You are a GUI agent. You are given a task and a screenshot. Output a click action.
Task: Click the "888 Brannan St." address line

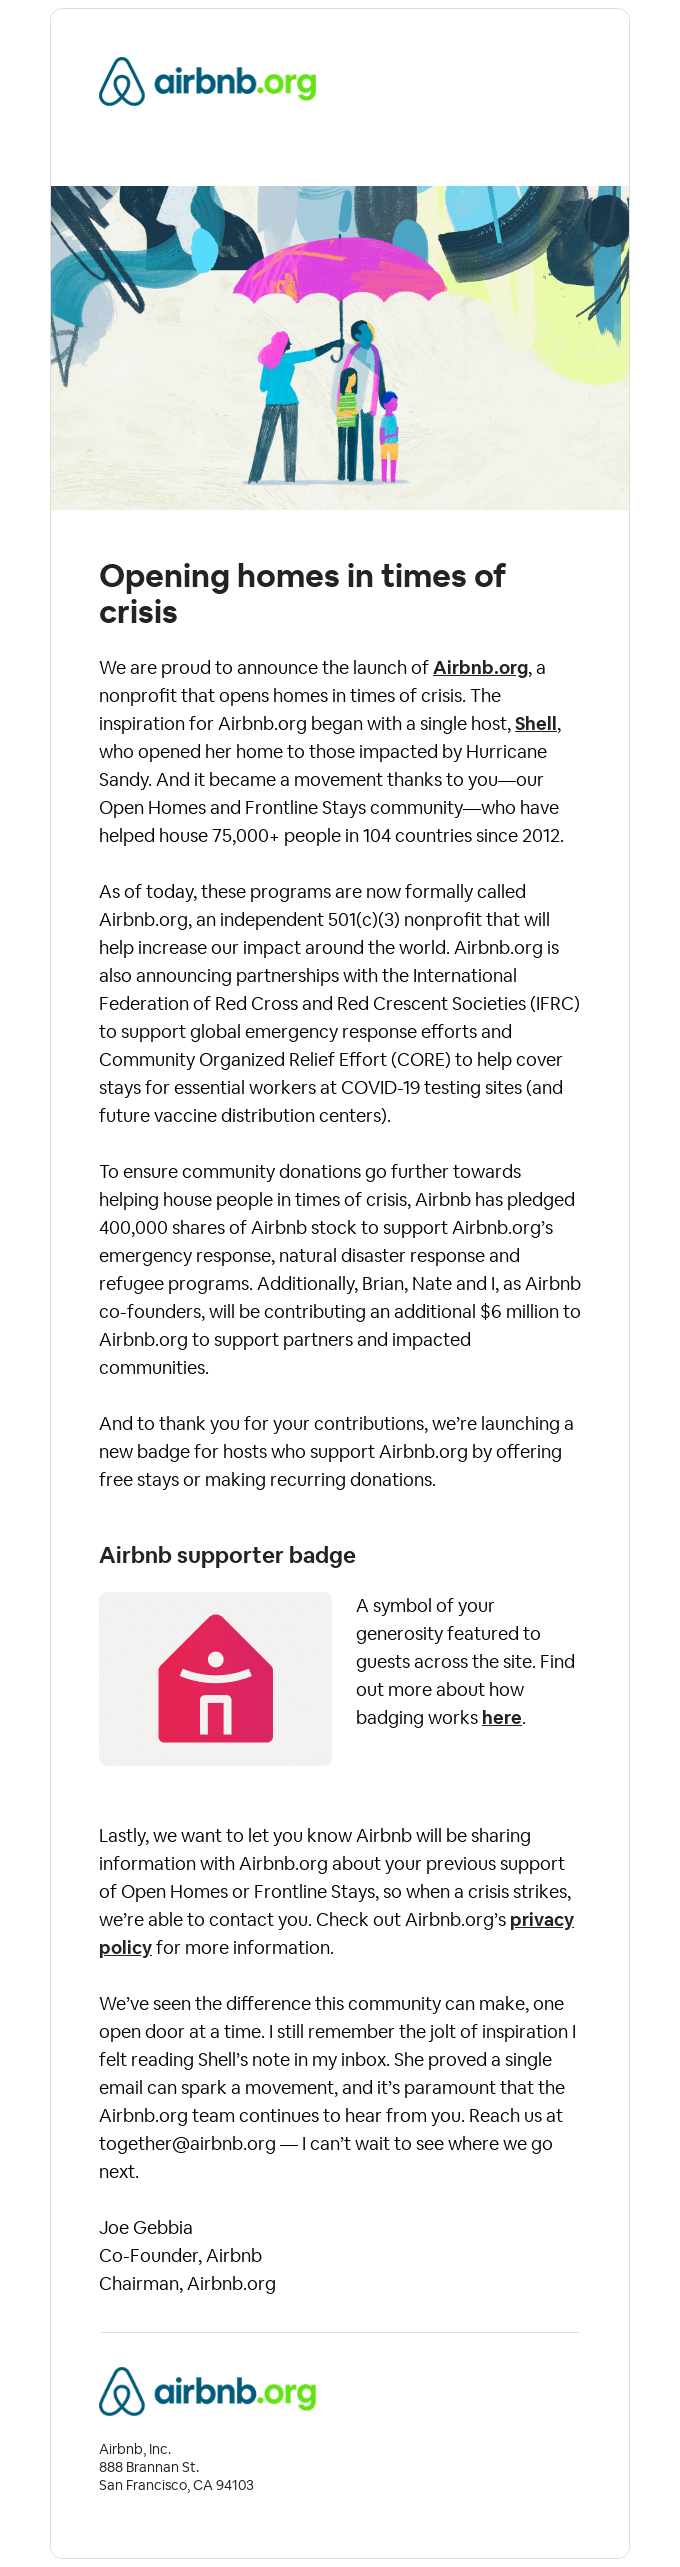149,2467
